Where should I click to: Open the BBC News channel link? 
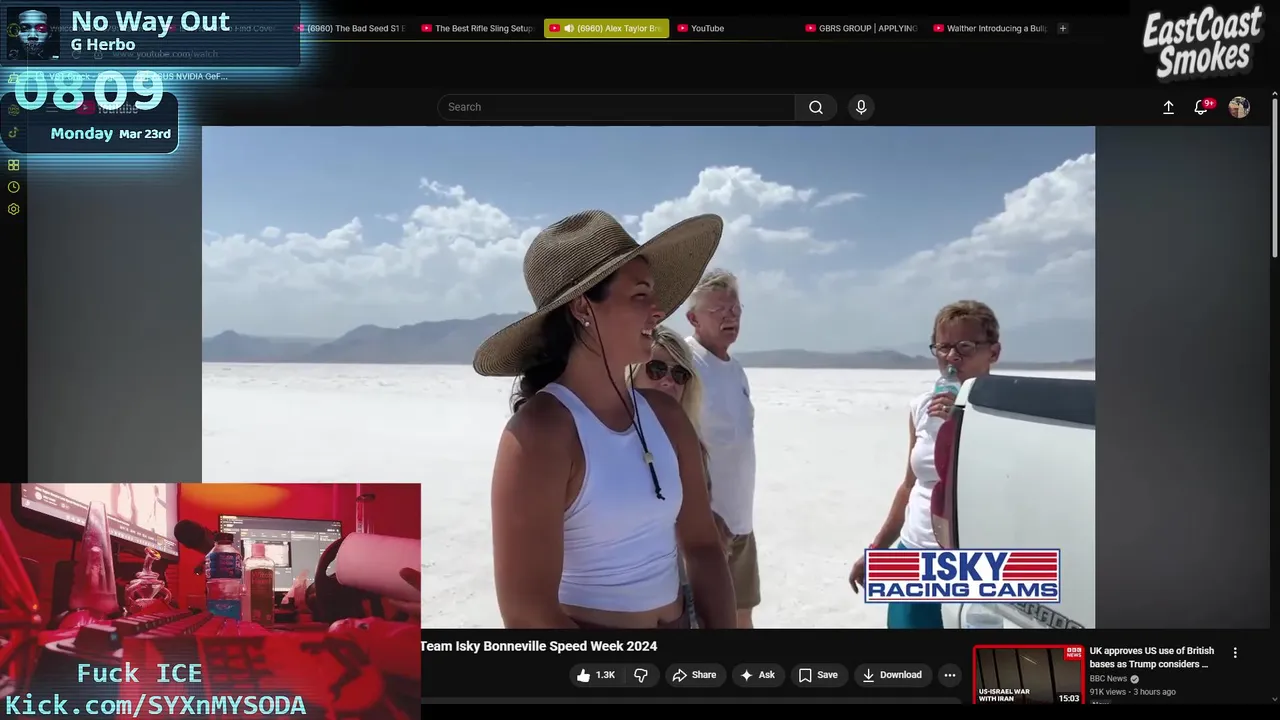(1108, 679)
